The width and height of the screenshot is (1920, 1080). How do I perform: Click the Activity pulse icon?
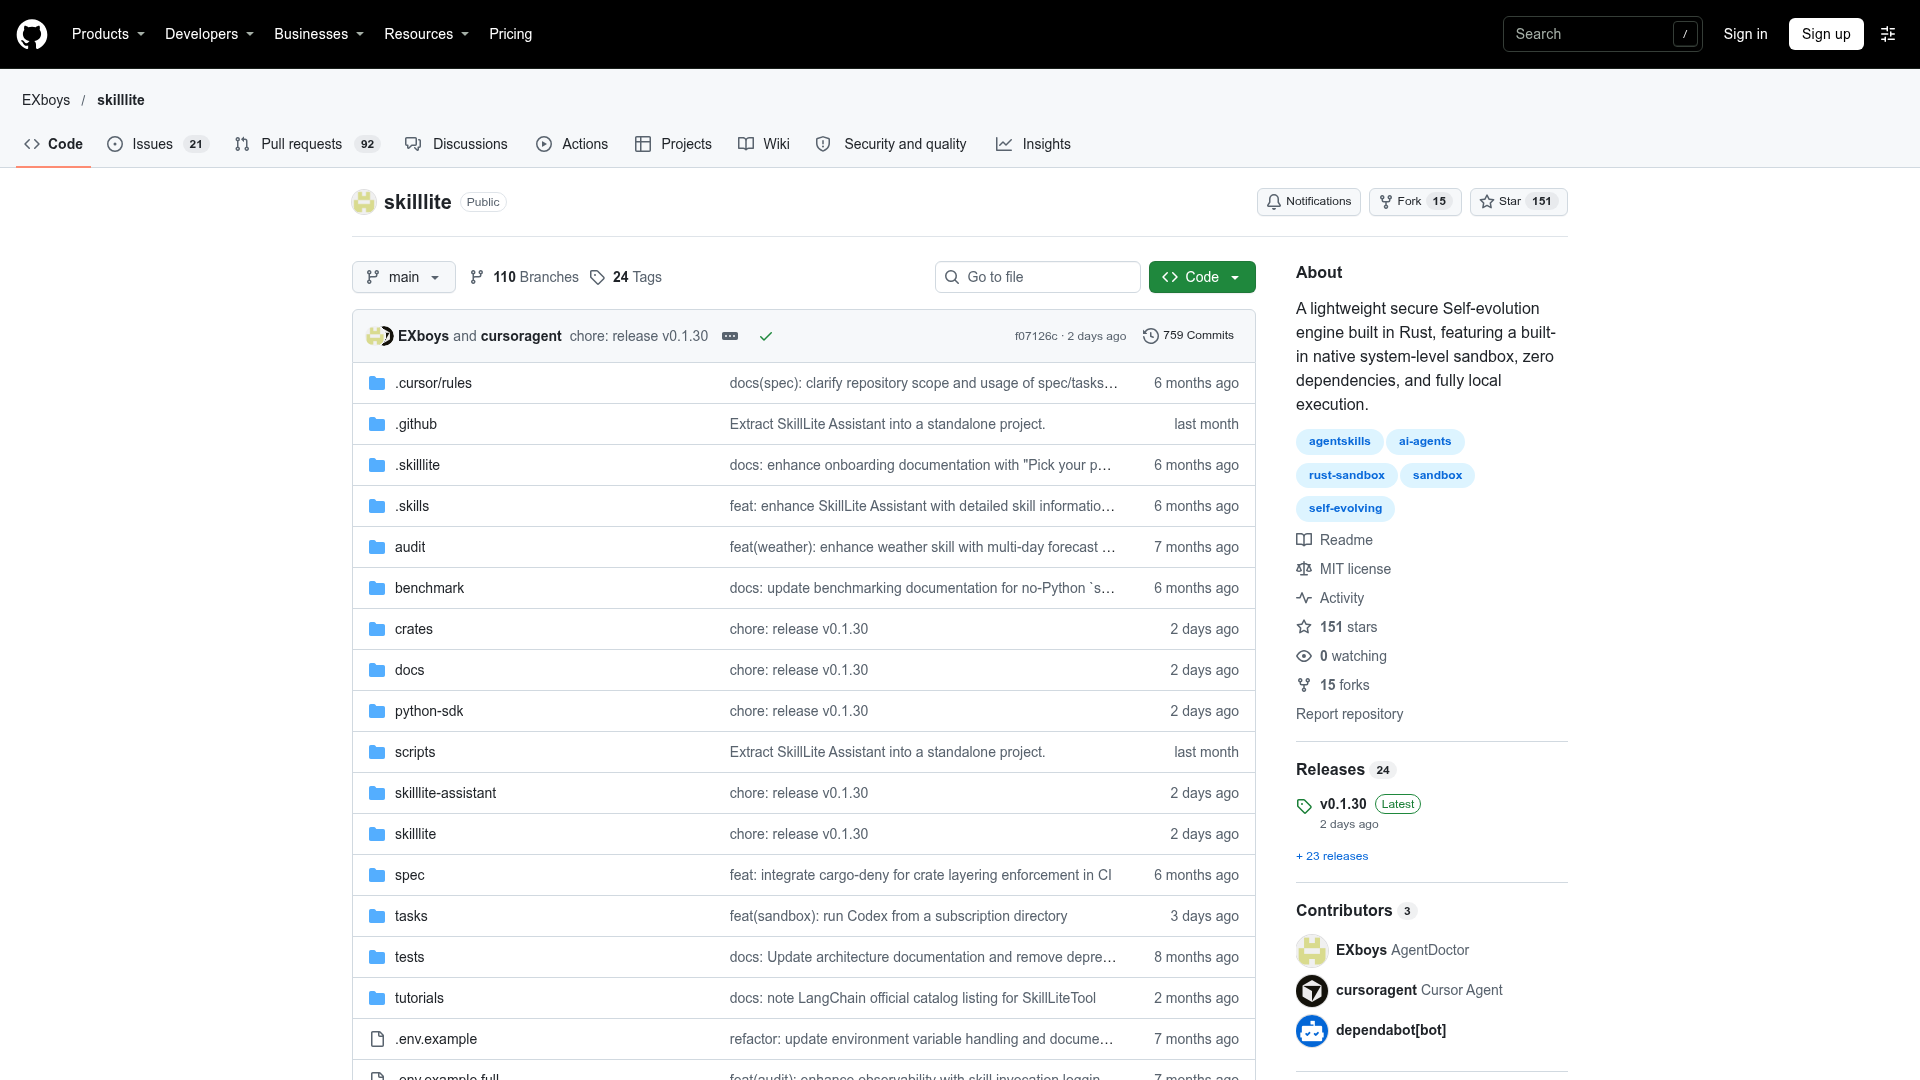(x=1304, y=598)
